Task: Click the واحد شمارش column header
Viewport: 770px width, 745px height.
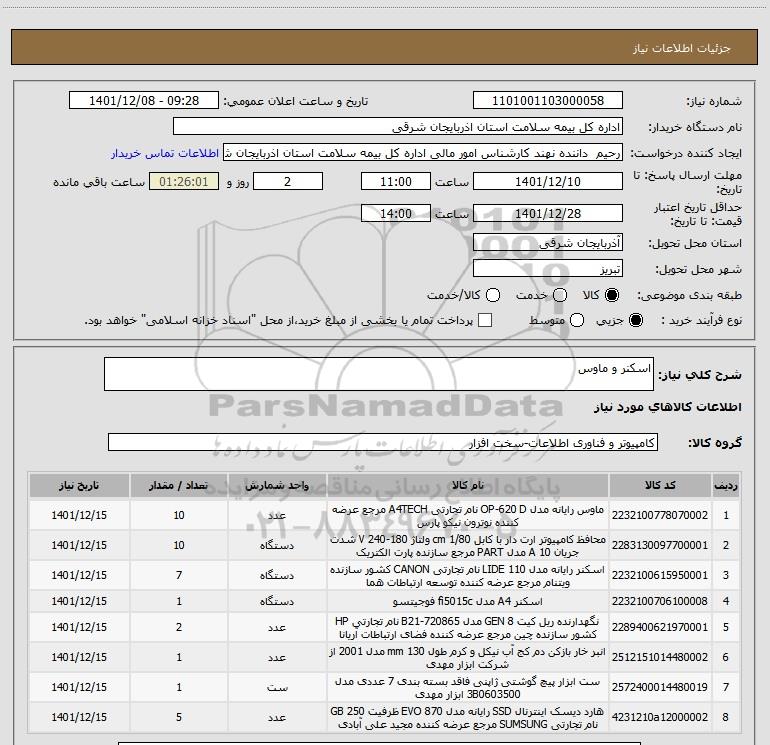Action: point(277,485)
